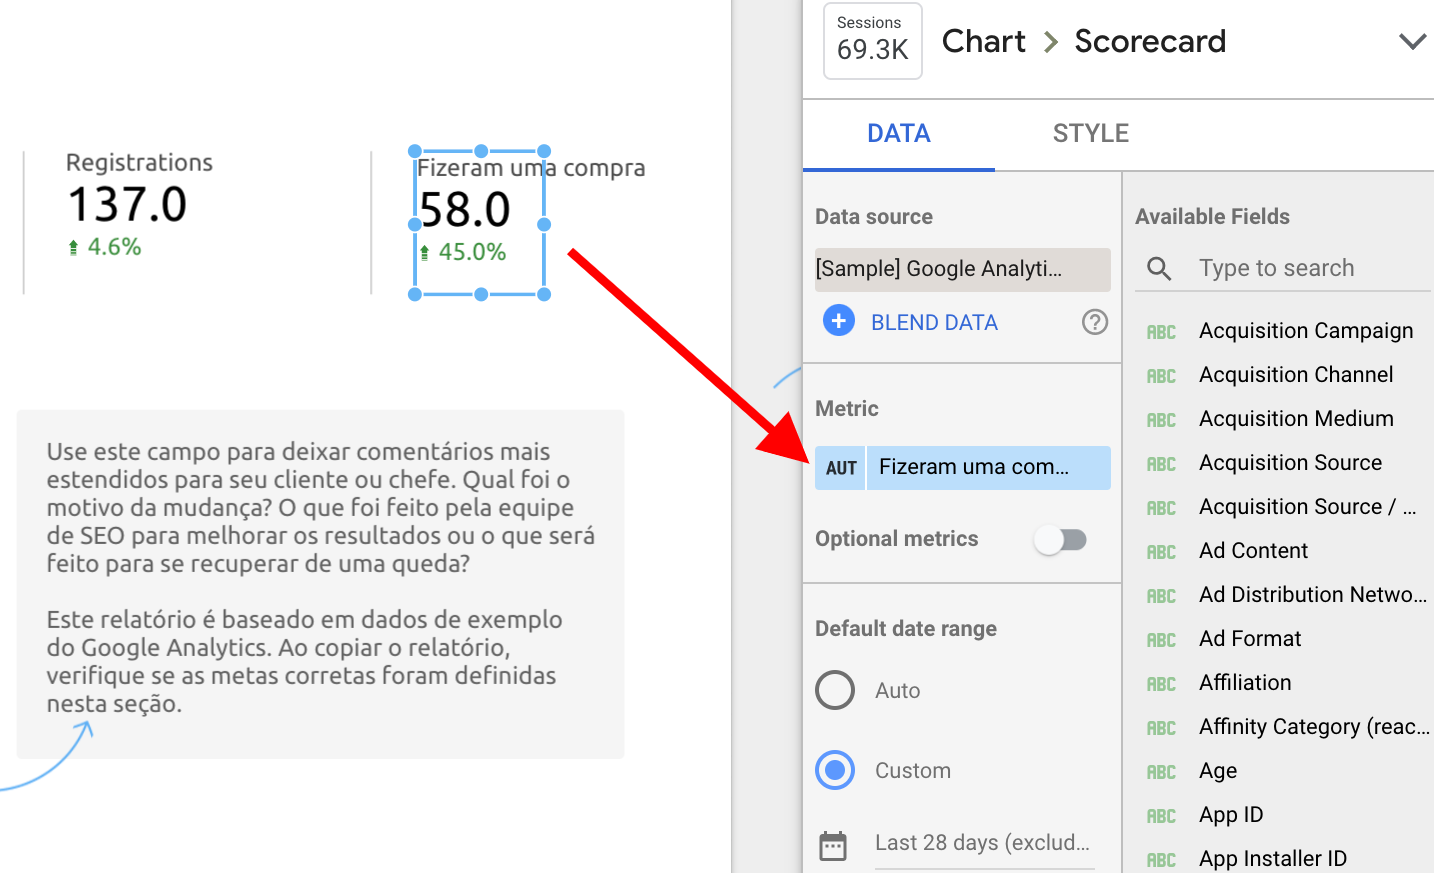Click the ABC icon beside Age
The height and width of the screenshot is (873, 1434).
(1160, 771)
